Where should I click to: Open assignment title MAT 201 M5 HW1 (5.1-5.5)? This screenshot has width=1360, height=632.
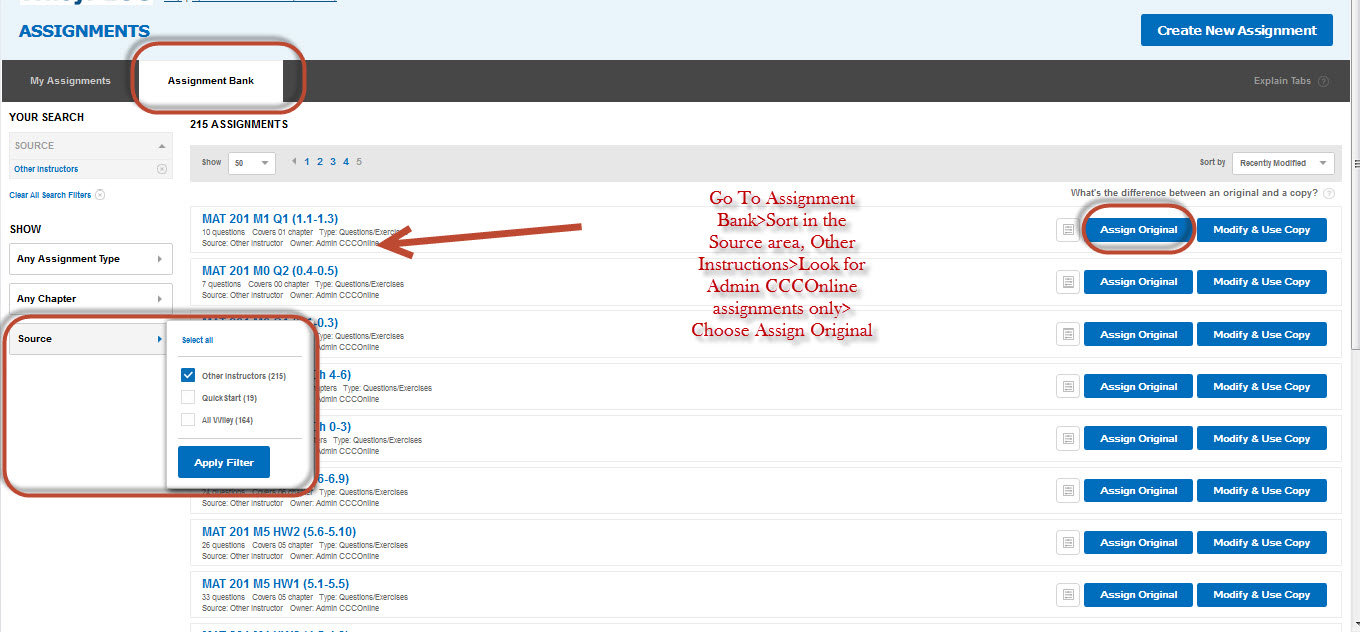coord(275,583)
